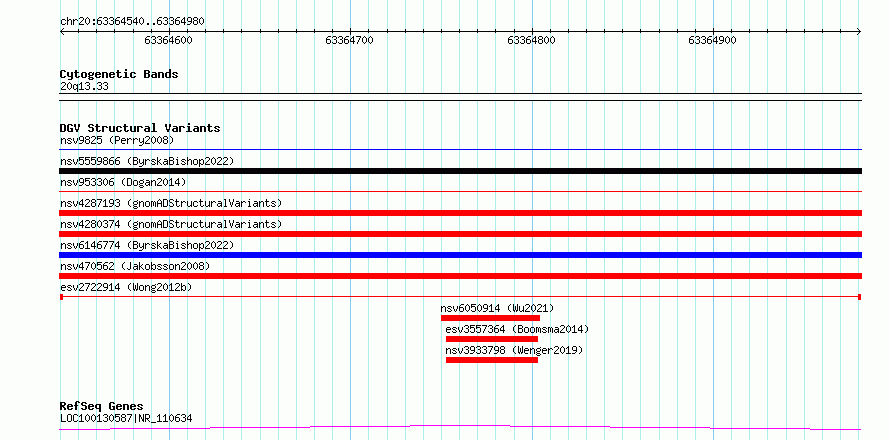Click the red nsv3933798 variant bar
The image size is (890, 440).
(492, 360)
